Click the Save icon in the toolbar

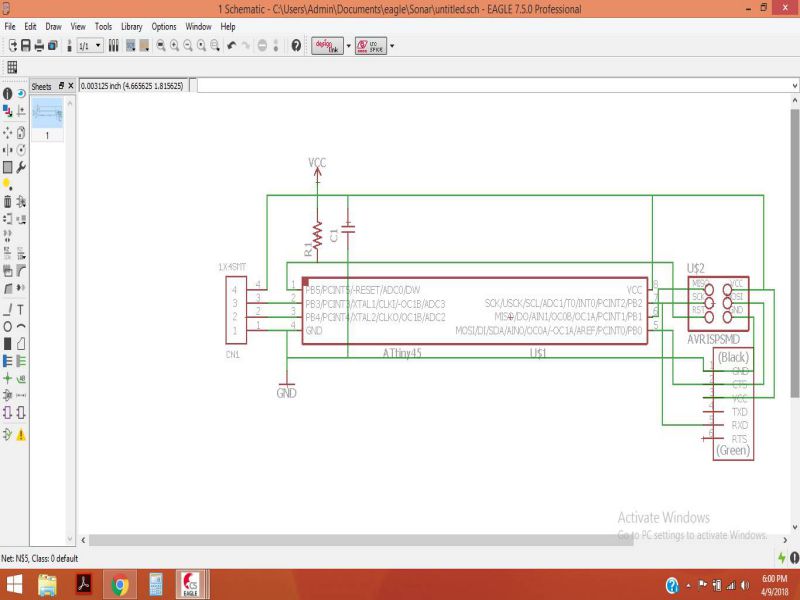click(x=25, y=46)
